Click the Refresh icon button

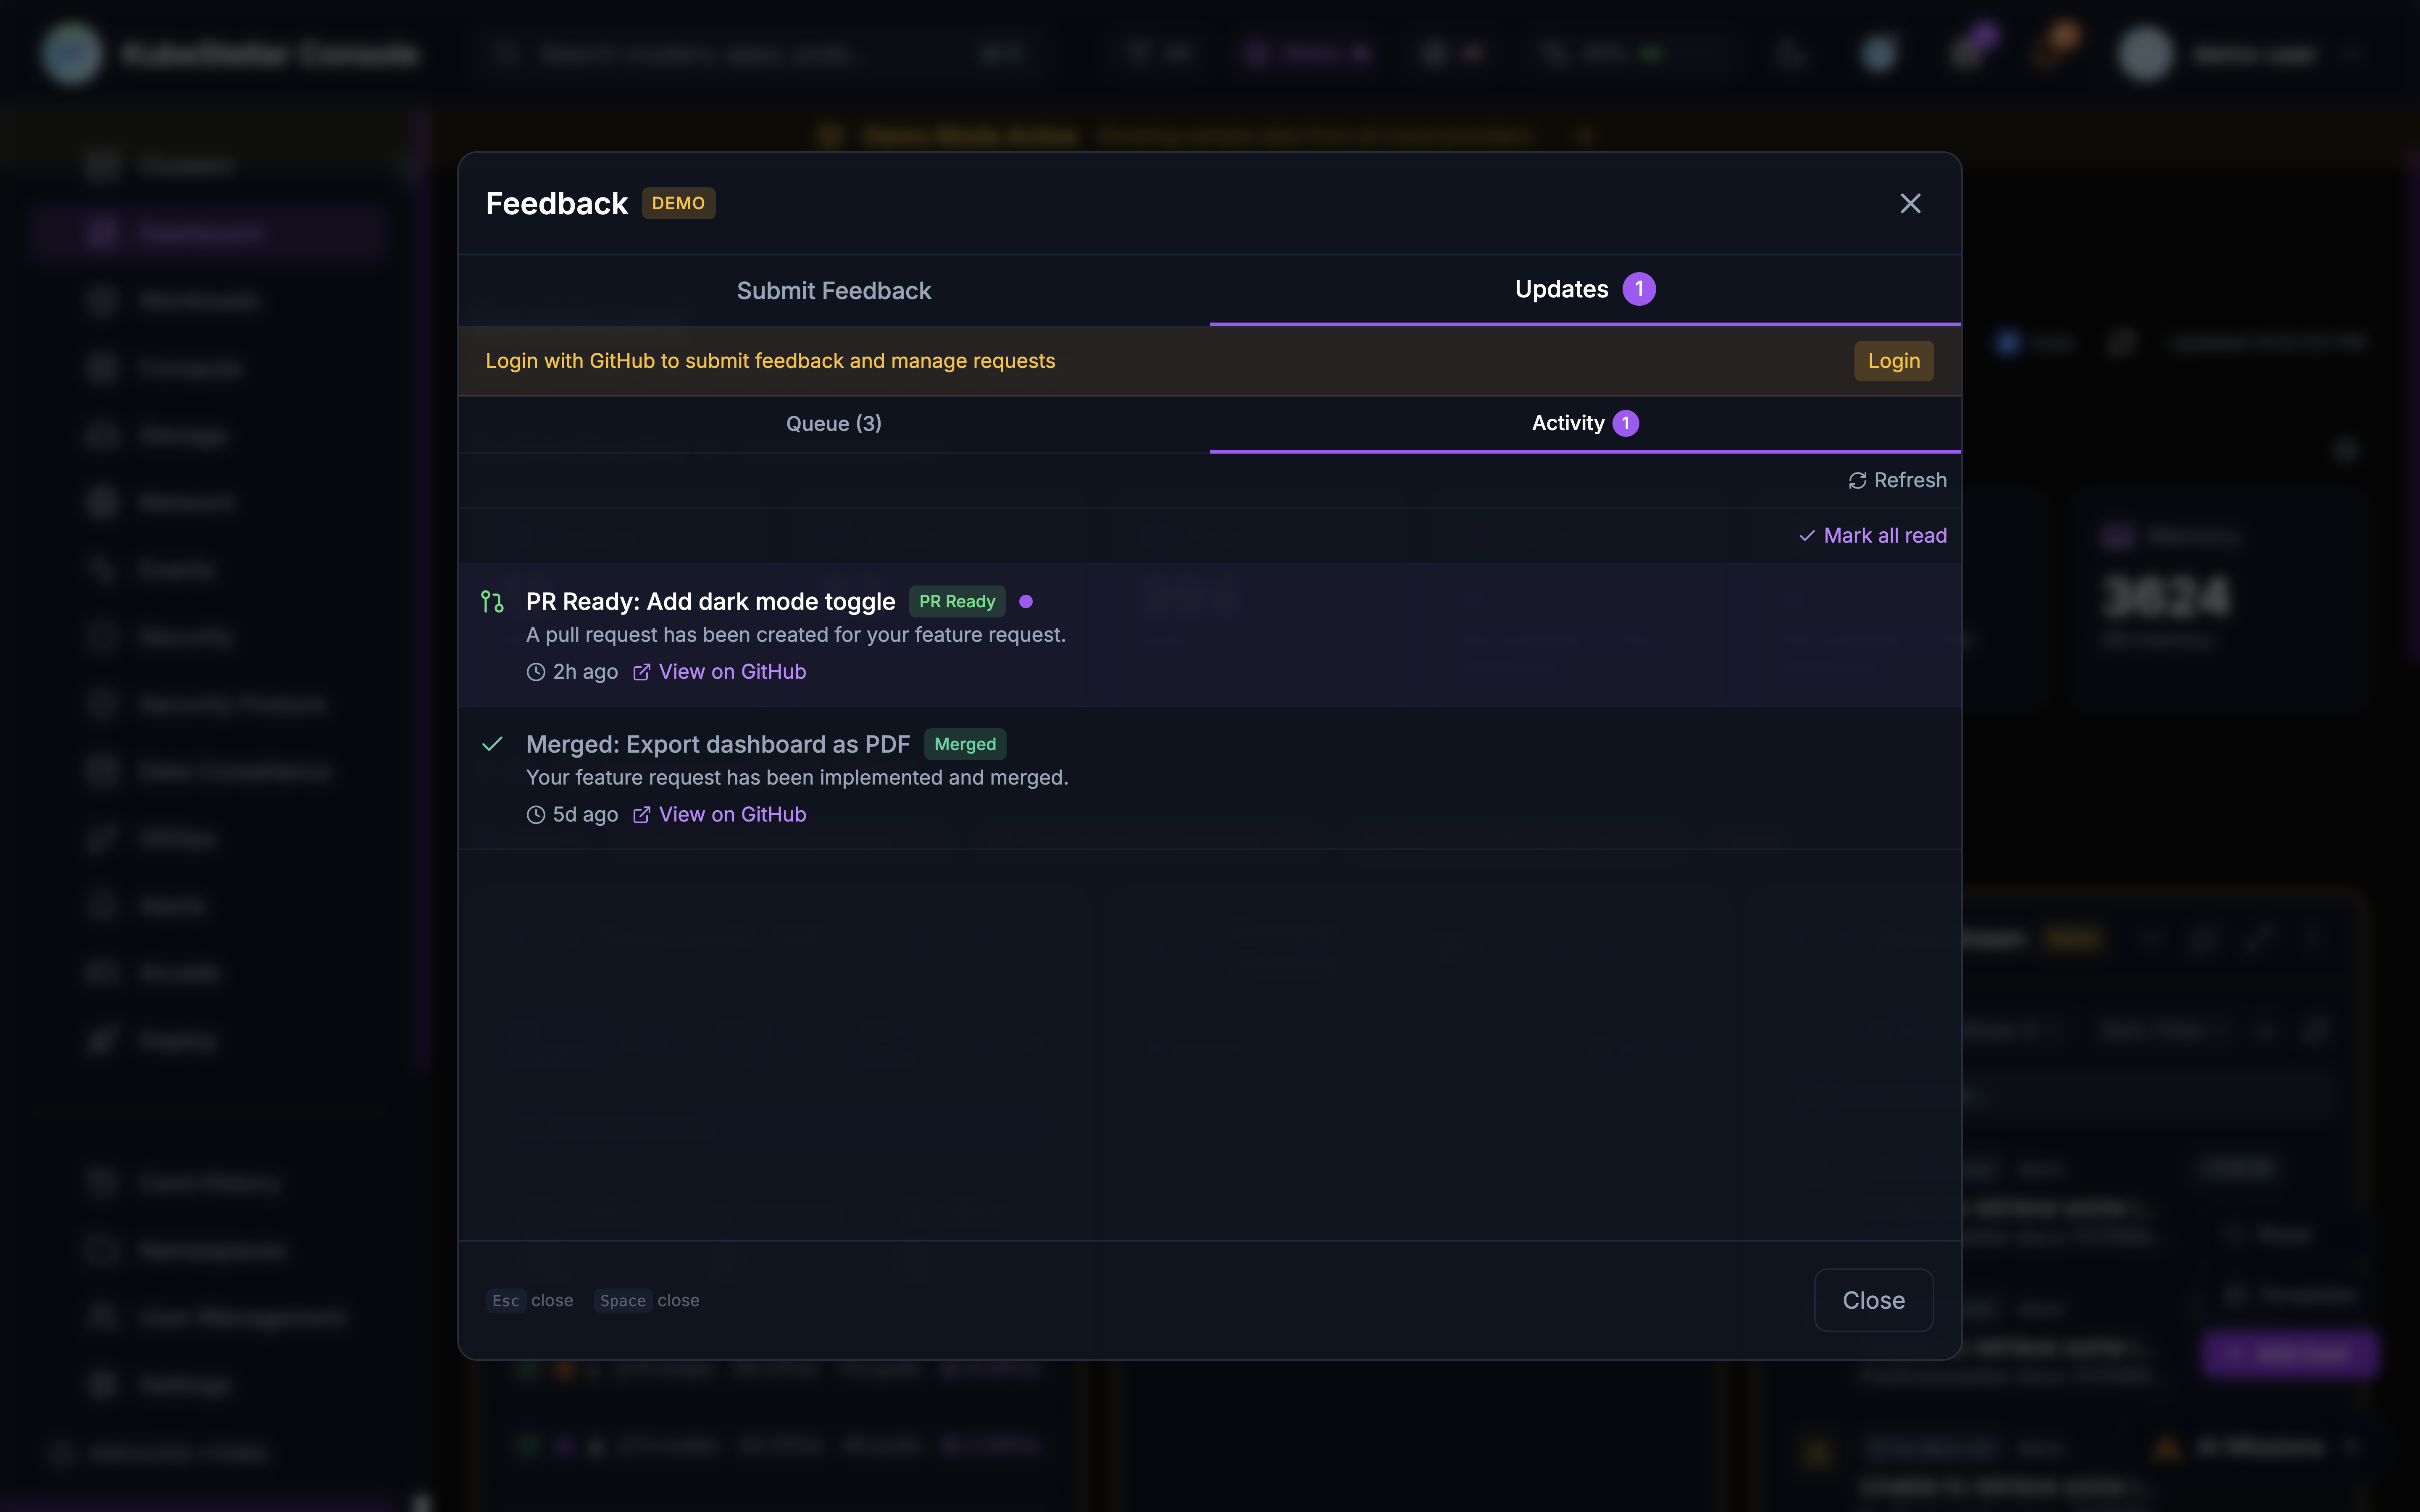click(x=1857, y=481)
